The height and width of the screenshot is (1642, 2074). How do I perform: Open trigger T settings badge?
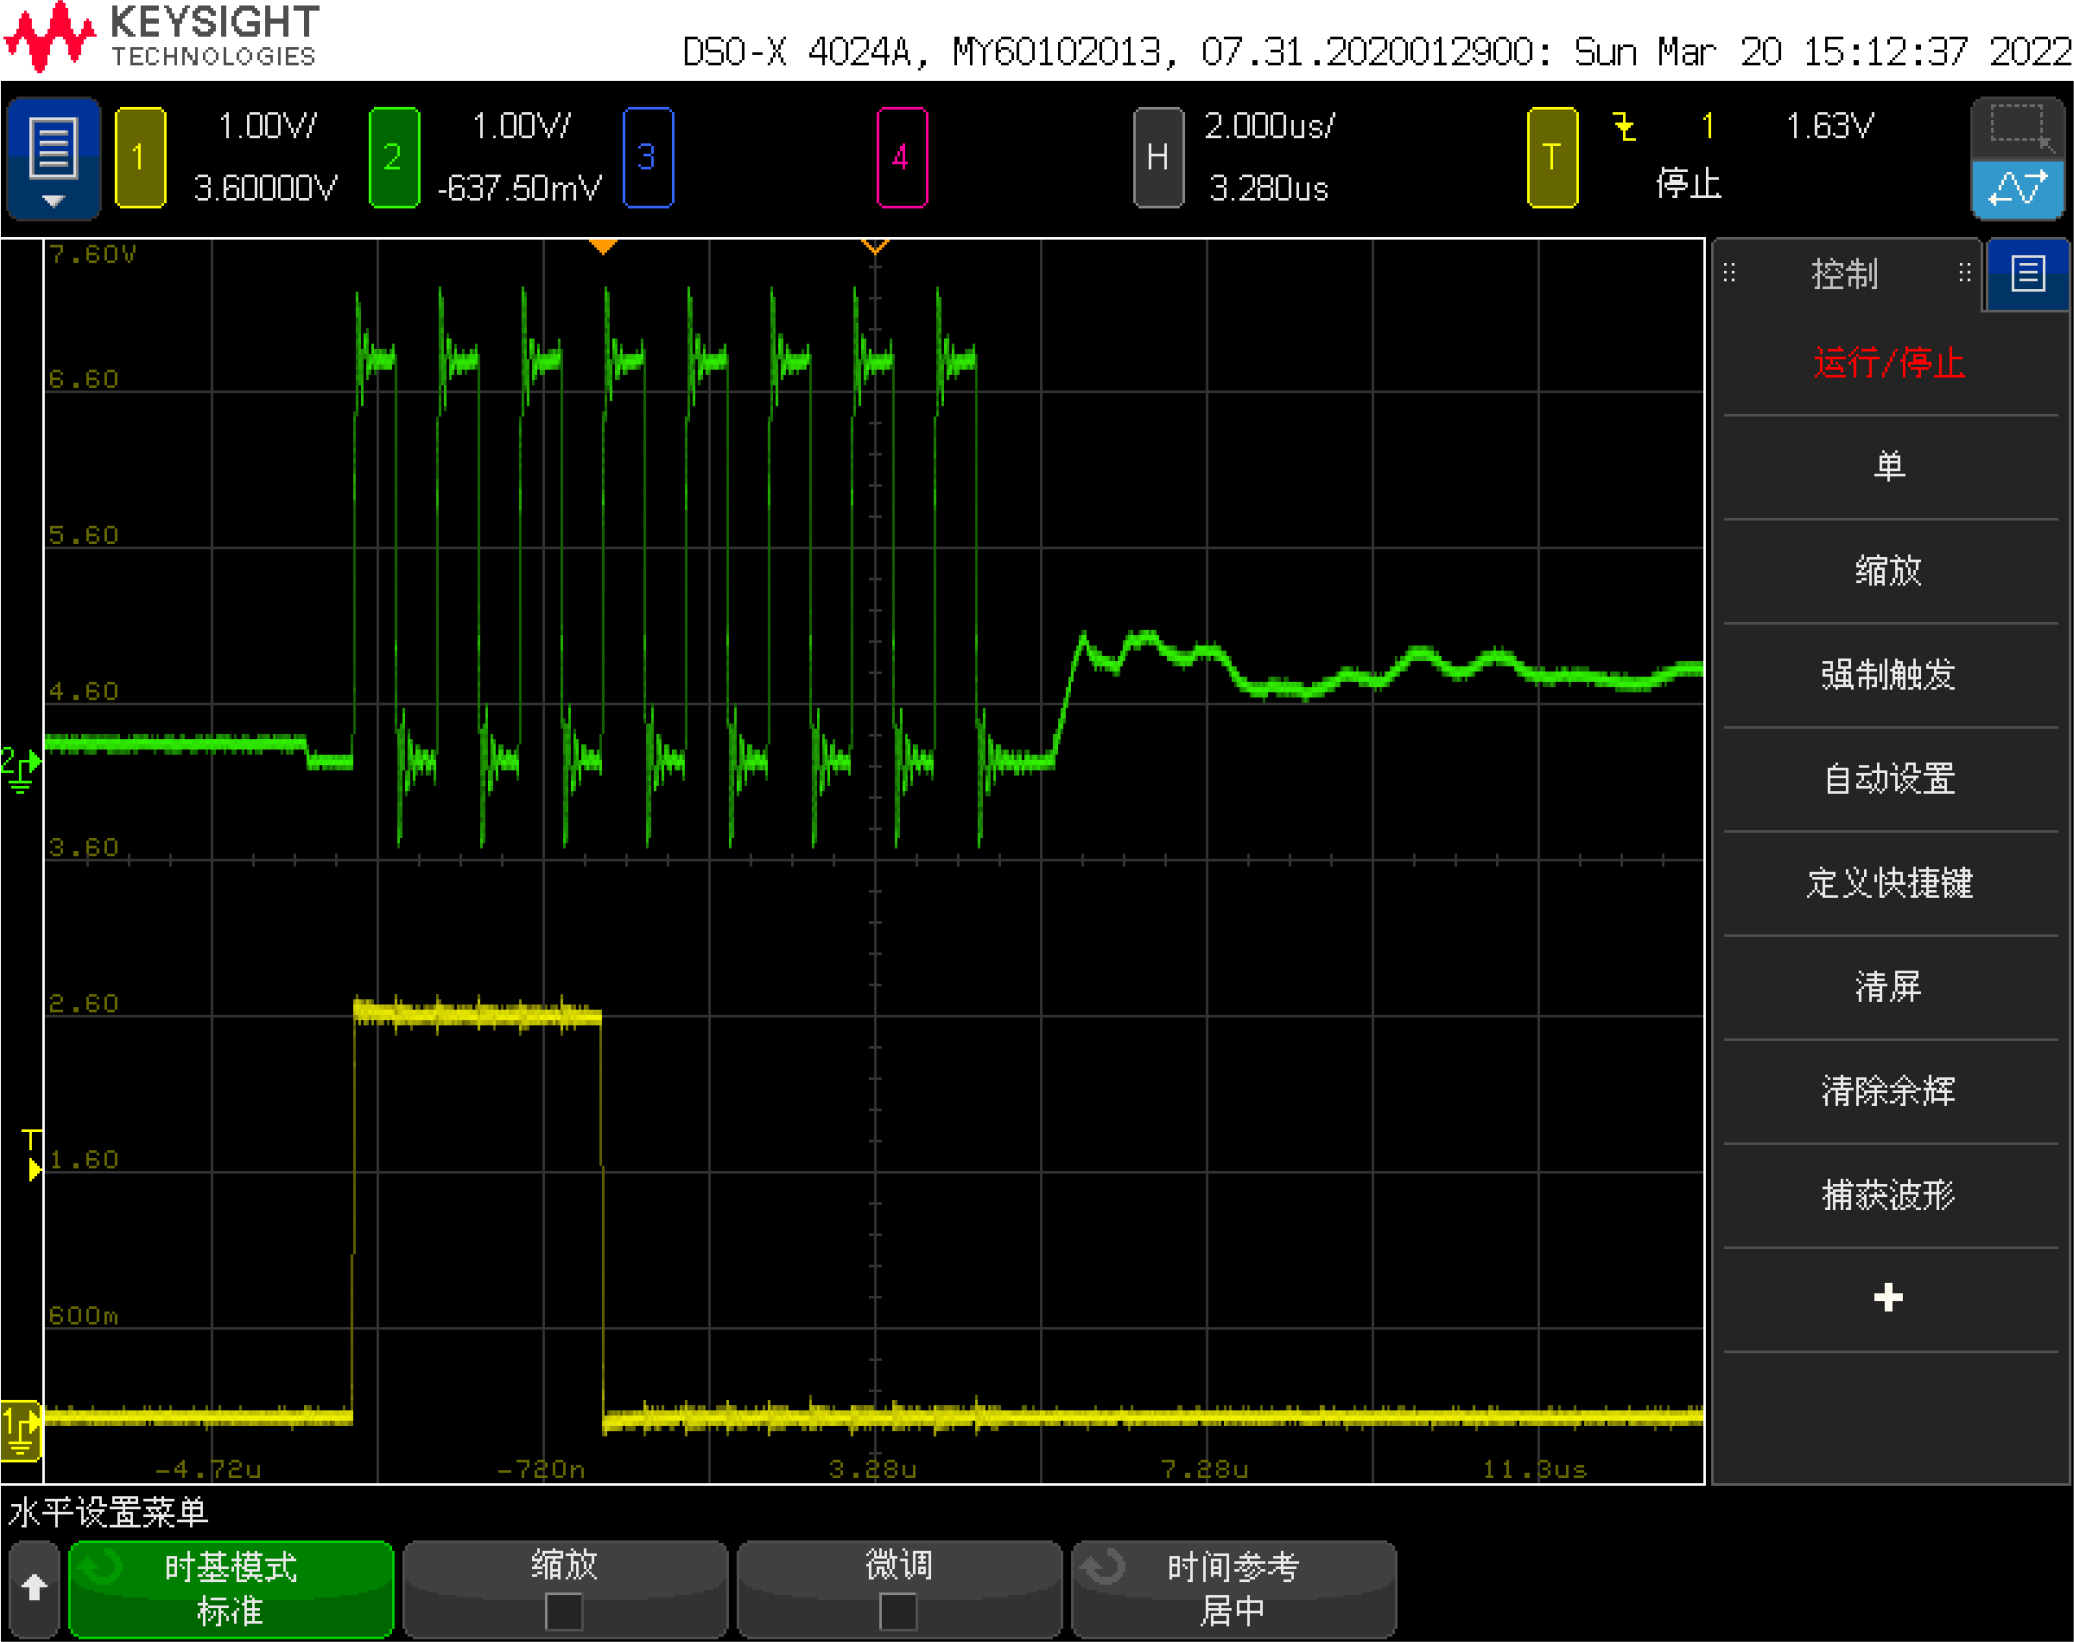(x=1551, y=157)
